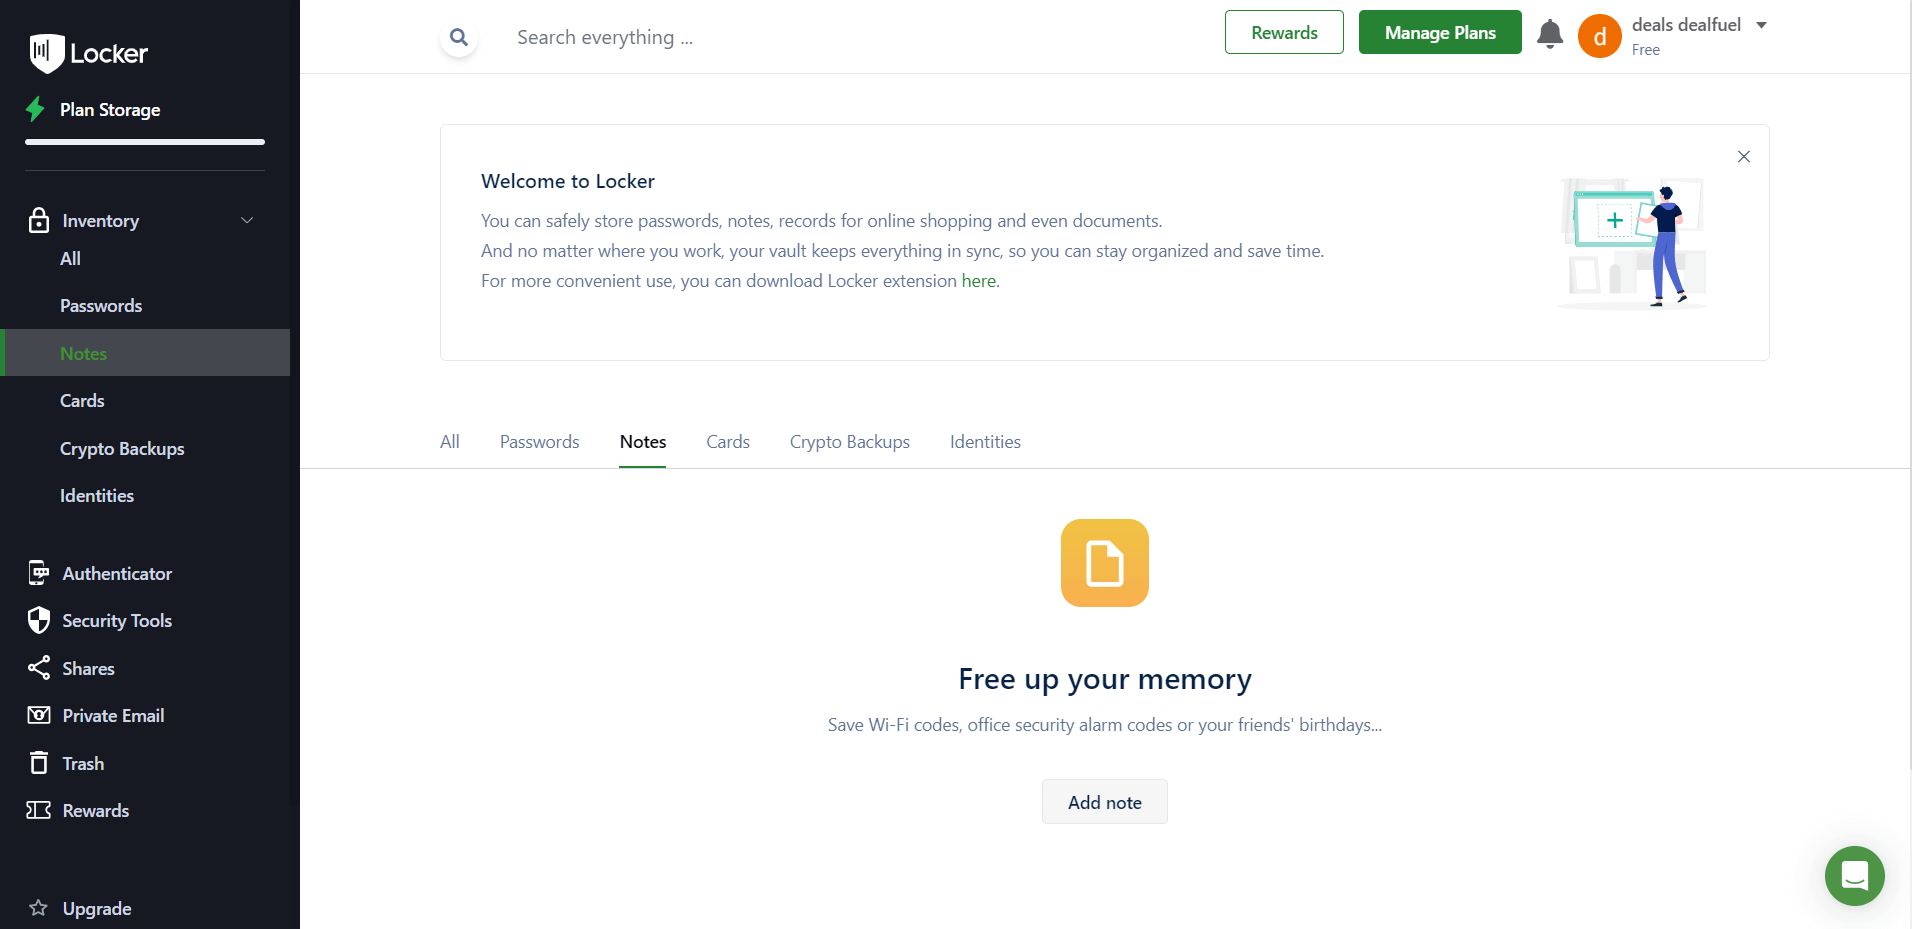The height and width of the screenshot is (929, 1912).
Task: Click the search magnifier icon
Action: tap(459, 37)
